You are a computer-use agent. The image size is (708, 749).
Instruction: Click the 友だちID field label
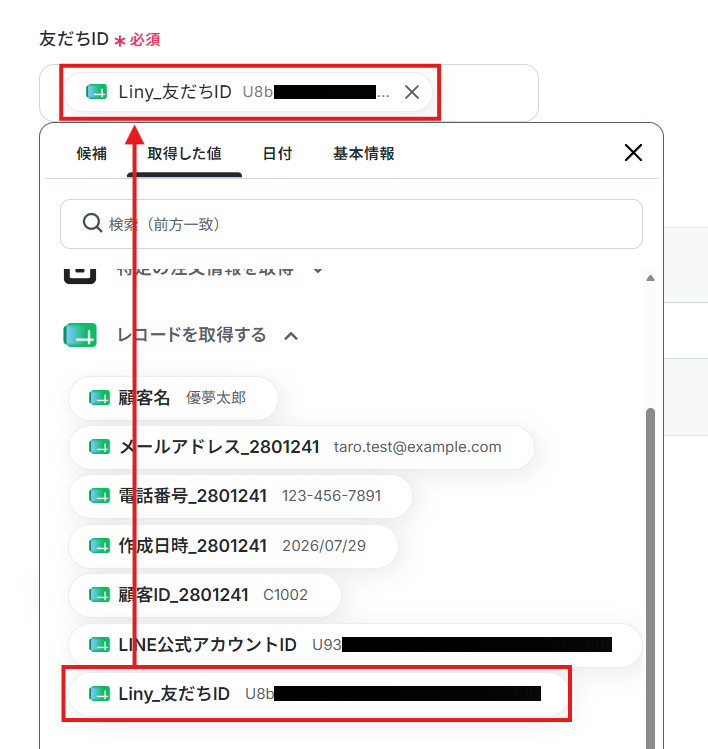point(74,39)
